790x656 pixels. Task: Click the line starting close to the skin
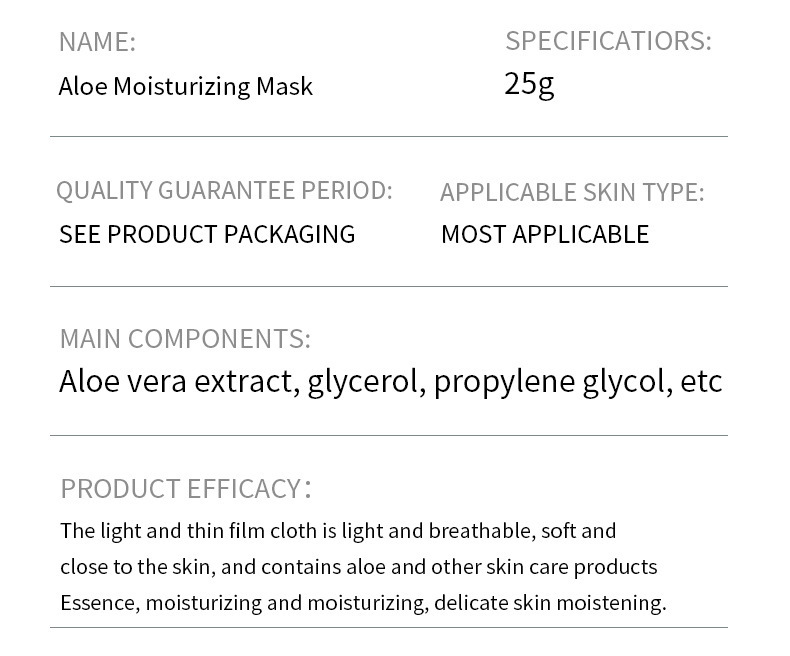coord(358,567)
